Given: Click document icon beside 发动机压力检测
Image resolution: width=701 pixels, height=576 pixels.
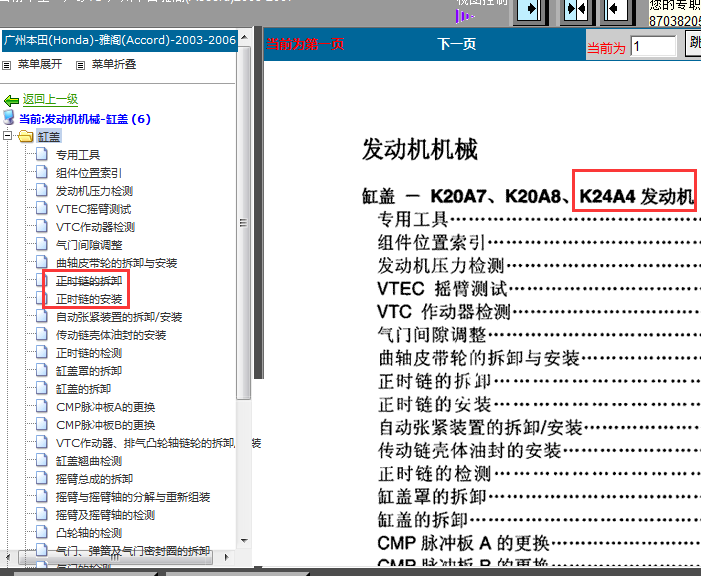Looking at the screenshot, I should click(42, 190).
